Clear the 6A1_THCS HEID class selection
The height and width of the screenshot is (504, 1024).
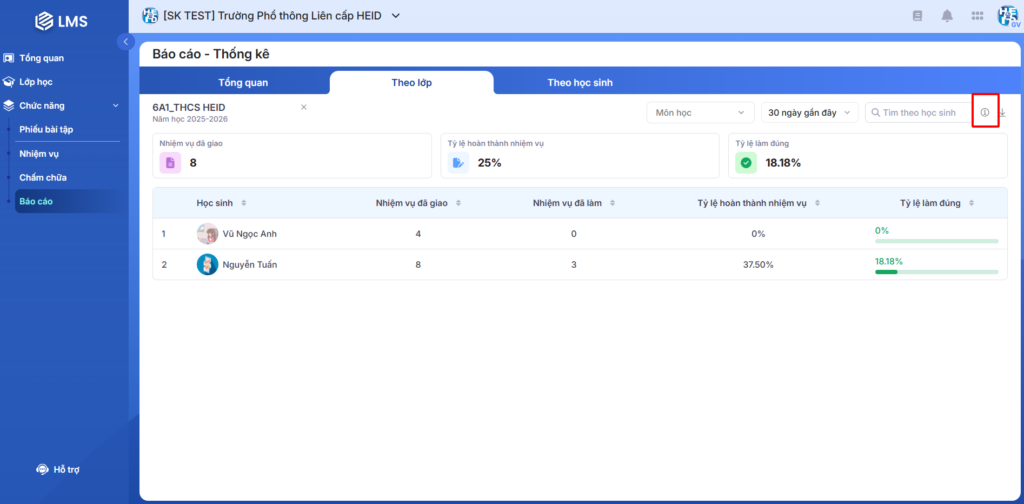[304, 107]
